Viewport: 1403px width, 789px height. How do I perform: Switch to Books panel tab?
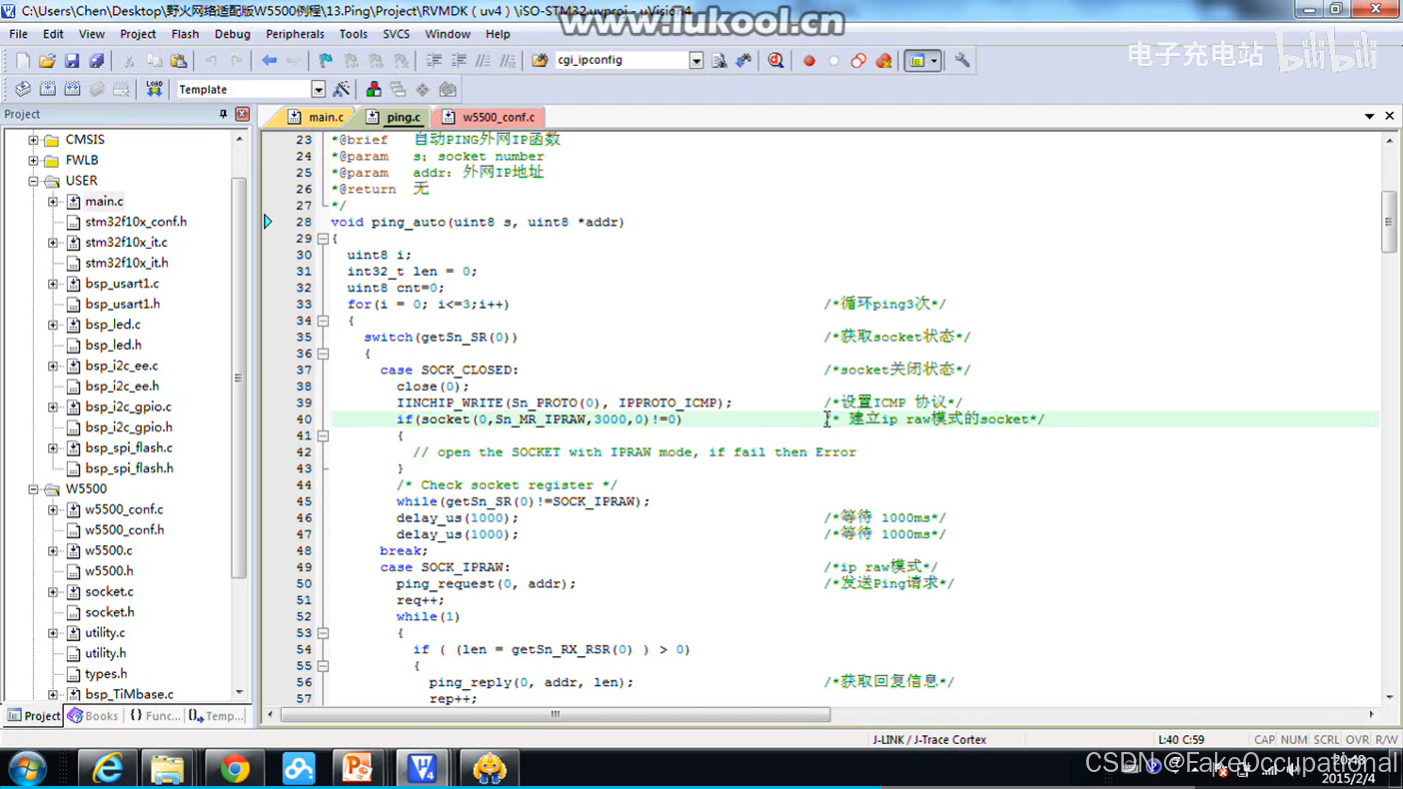click(x=92, y=716)
